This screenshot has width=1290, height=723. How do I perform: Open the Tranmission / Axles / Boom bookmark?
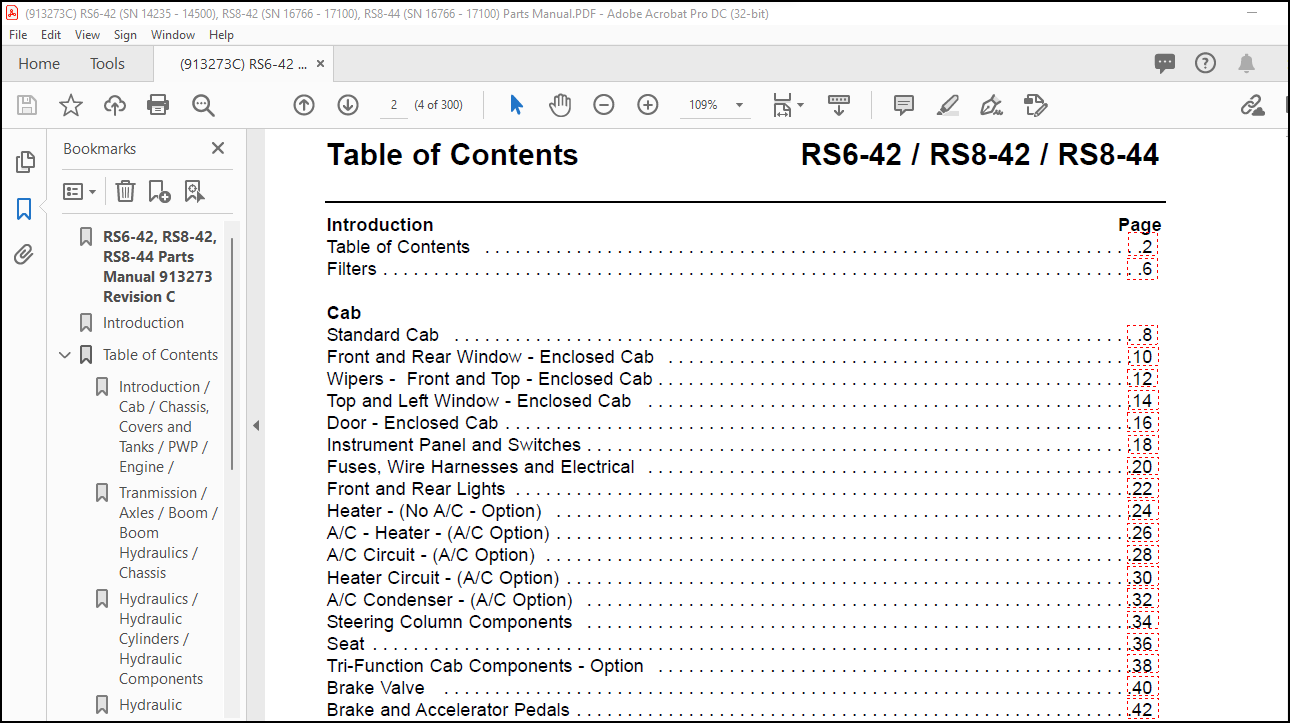pos(168,533)
